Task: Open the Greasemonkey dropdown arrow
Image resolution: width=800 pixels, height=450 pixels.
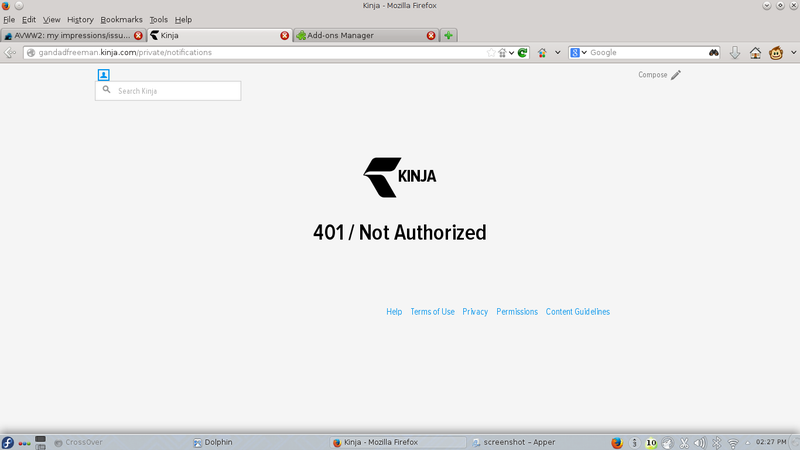Action: (793, 53)
